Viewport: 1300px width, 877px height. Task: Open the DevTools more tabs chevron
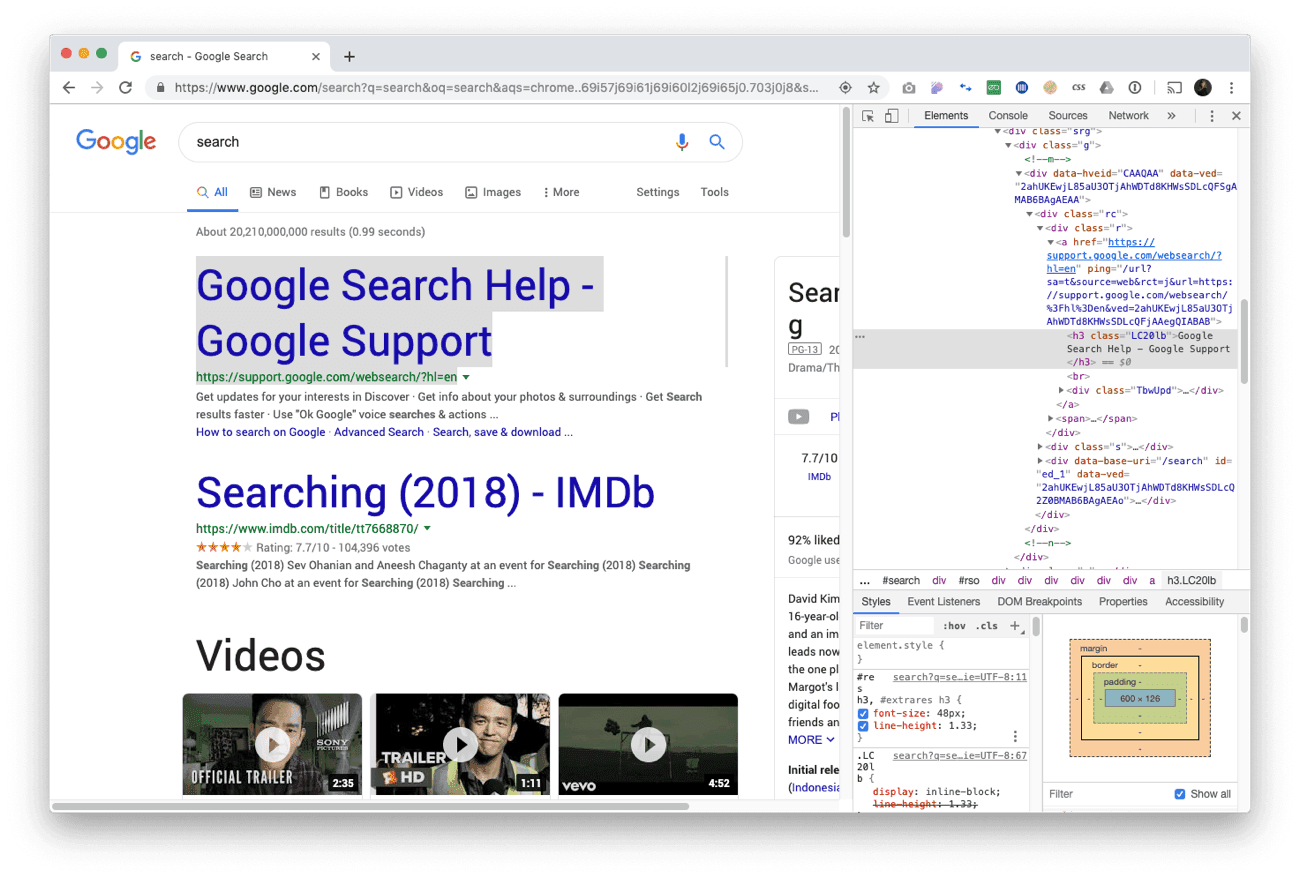coord(1171,116)
